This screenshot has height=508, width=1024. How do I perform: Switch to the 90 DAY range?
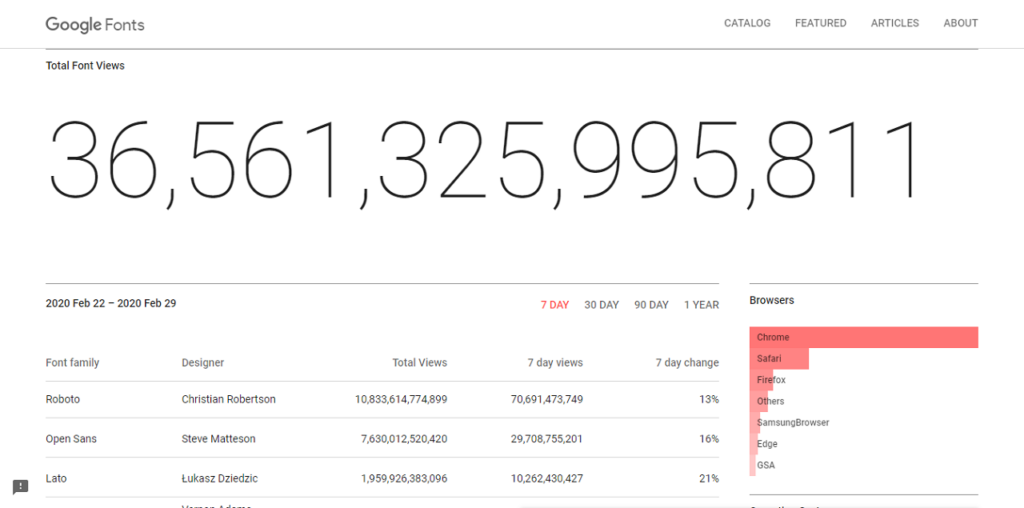pyautogui.click(x=651, y=305)
